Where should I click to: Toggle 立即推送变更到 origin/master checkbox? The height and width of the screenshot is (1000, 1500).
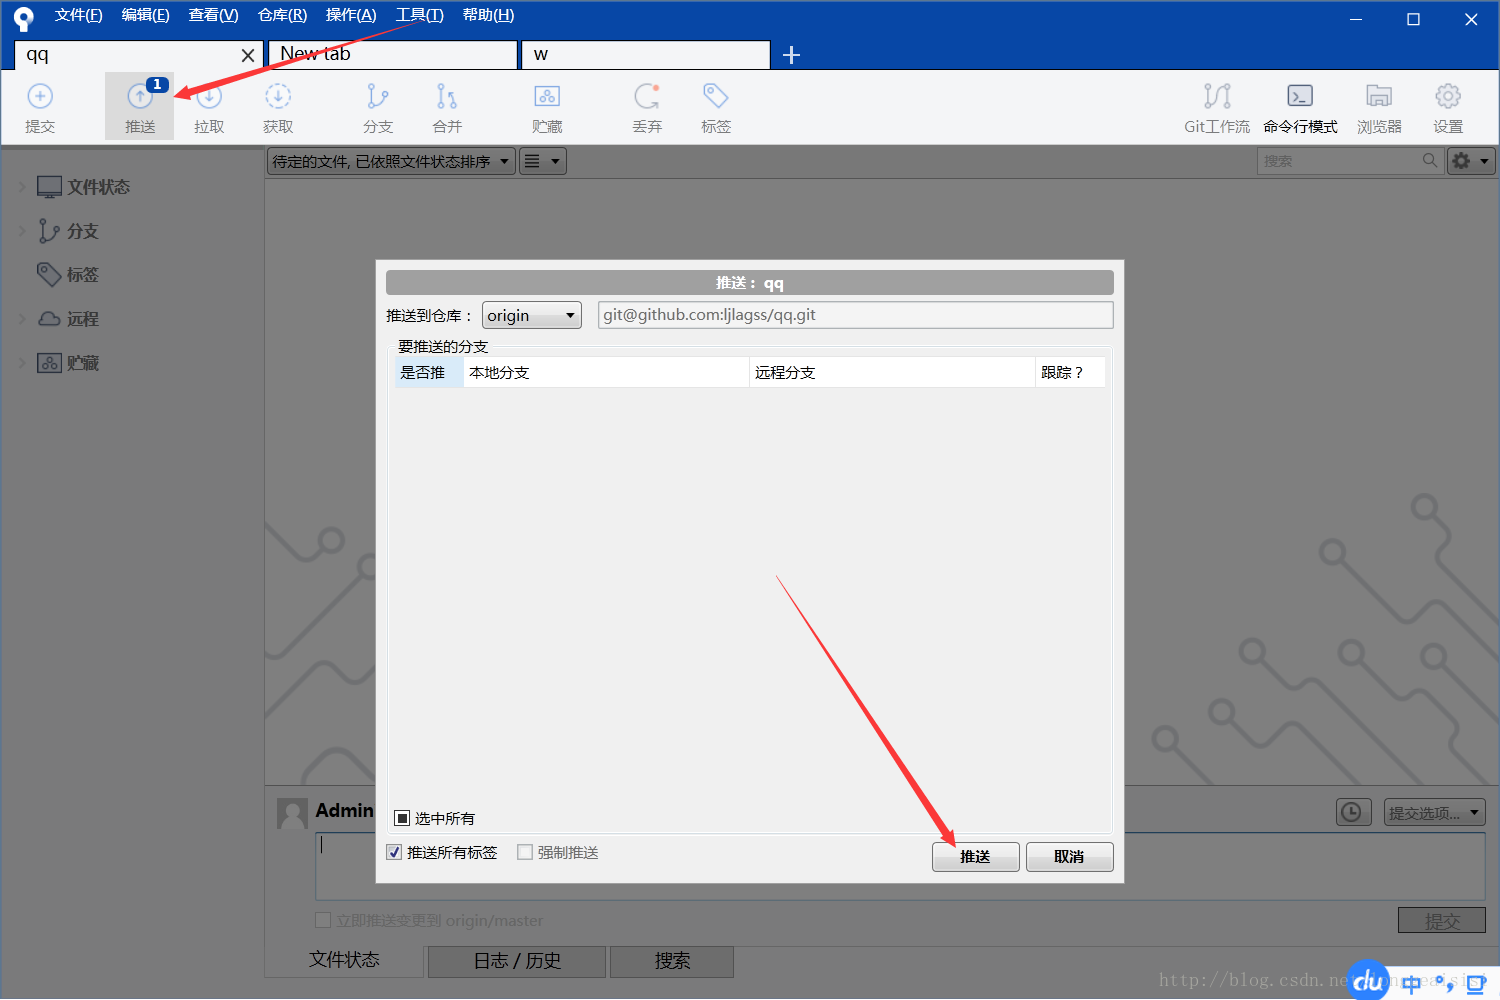pos(323,920)
